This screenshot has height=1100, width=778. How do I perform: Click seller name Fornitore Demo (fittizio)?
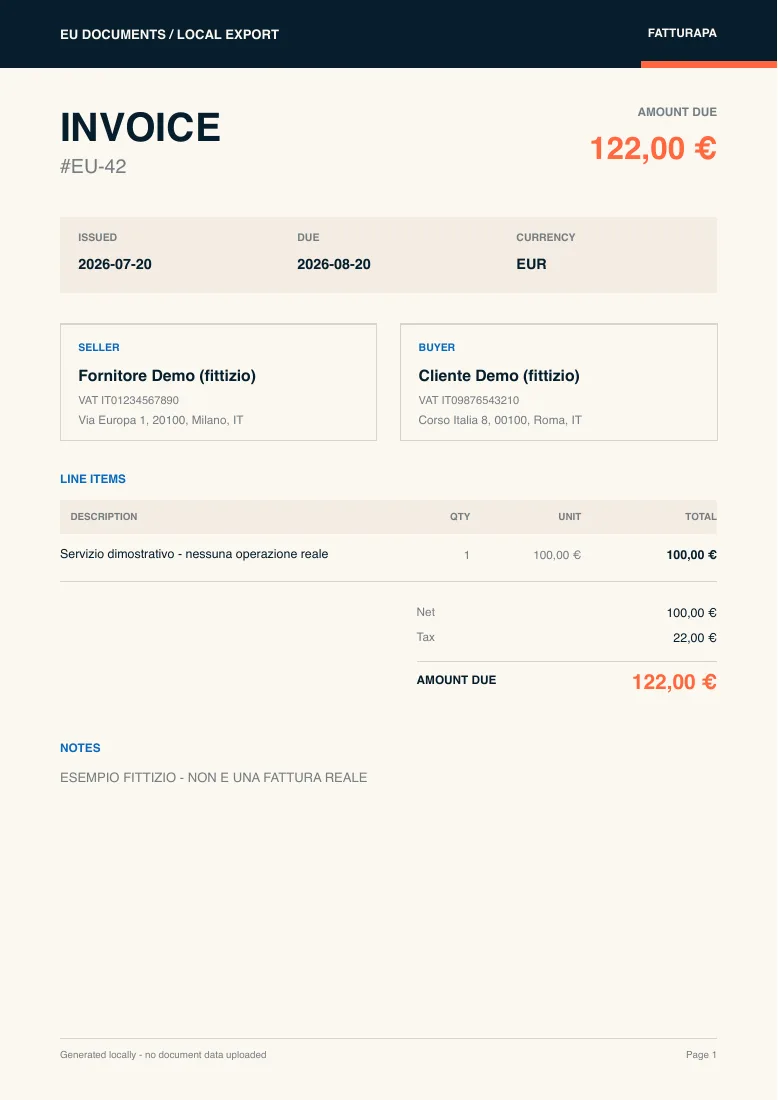click(x=167, y=376)
